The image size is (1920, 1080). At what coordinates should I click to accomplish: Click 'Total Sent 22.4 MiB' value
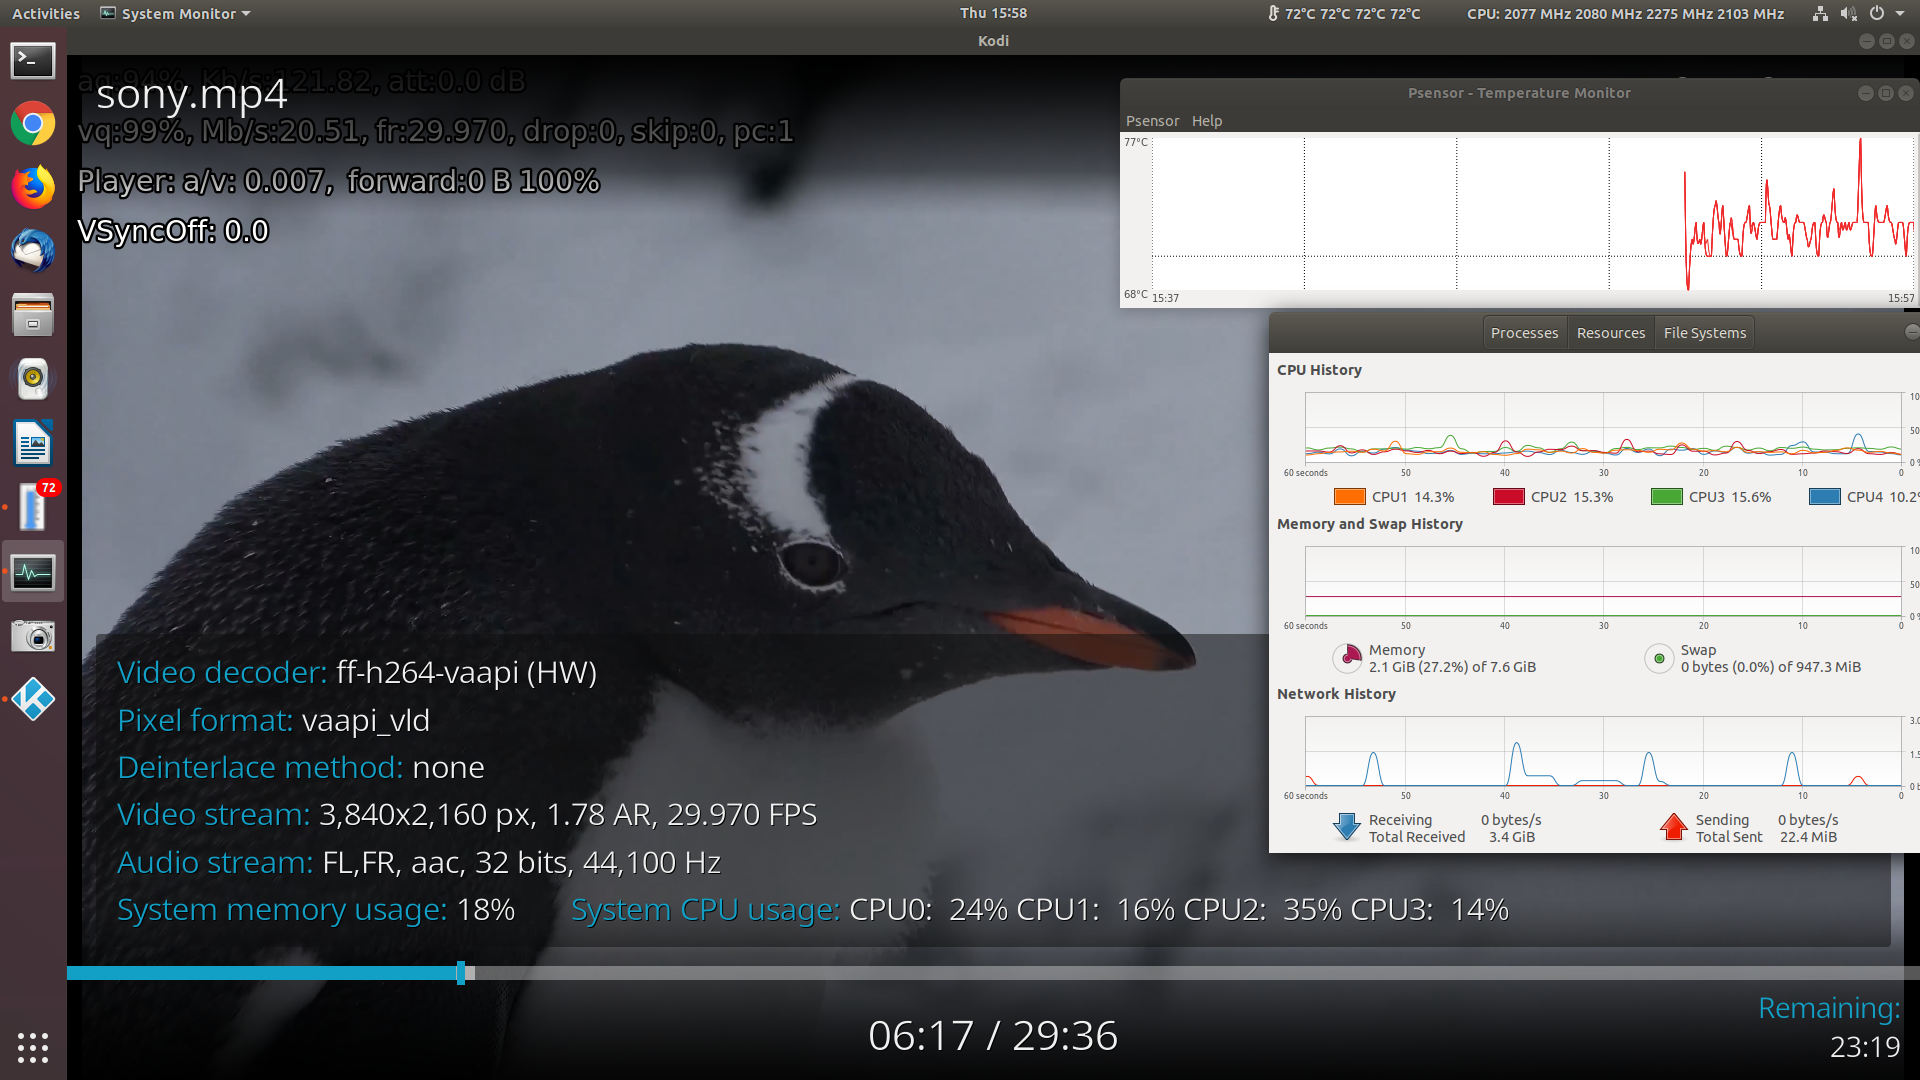point(1808,837)
